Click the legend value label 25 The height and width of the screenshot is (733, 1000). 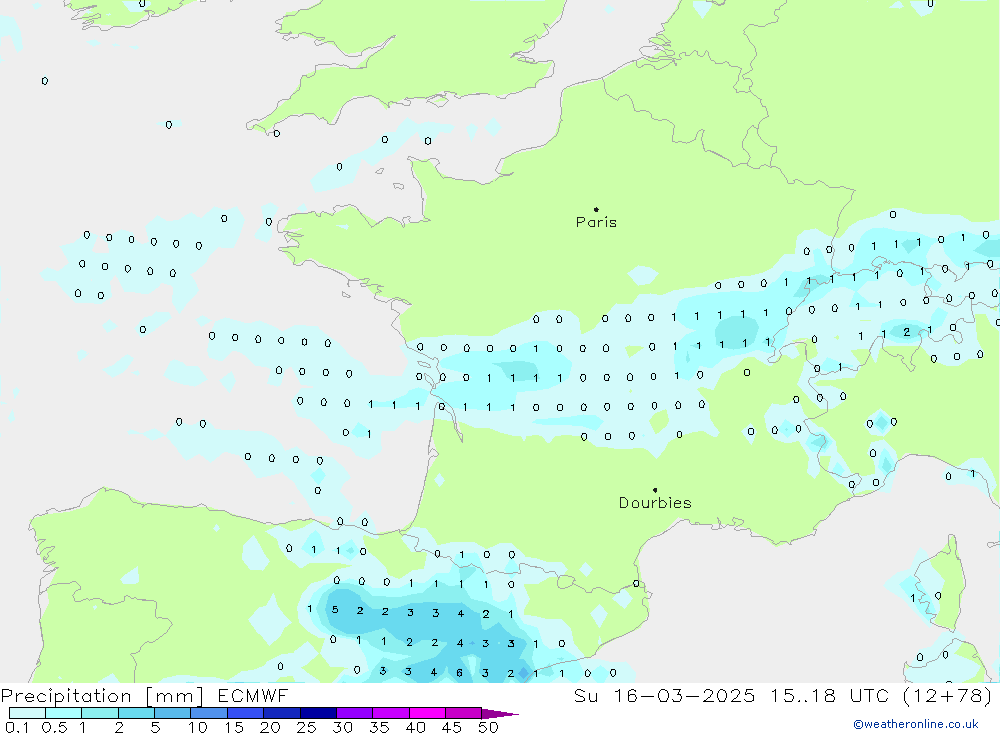307,727
